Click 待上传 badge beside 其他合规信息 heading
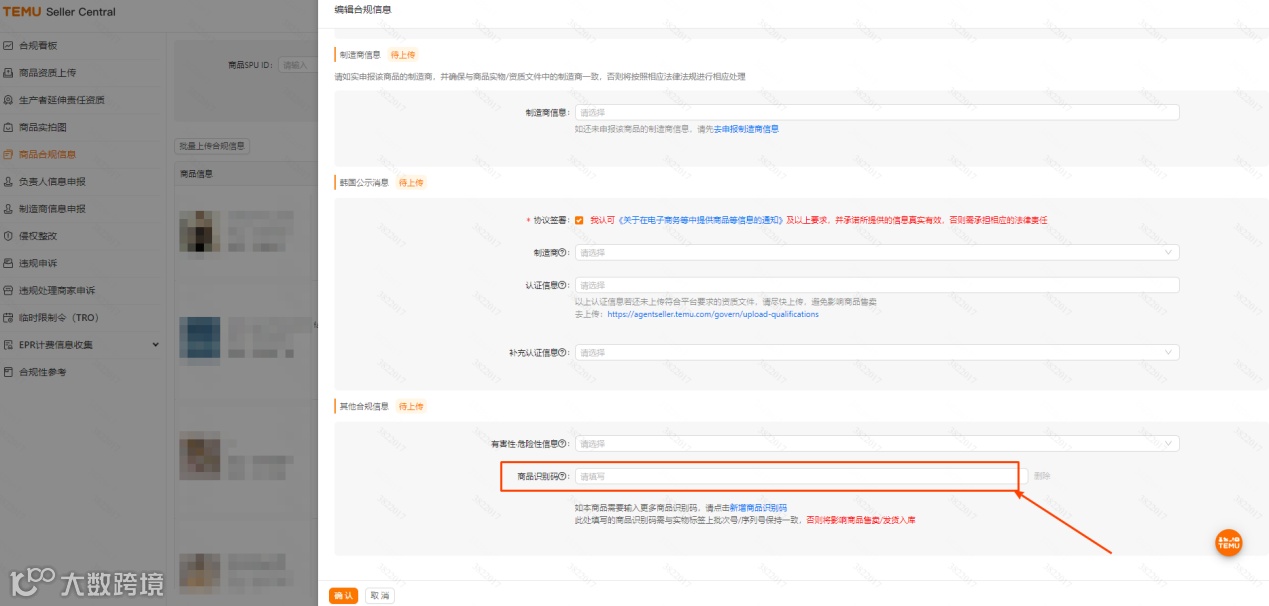This screenshot has width=1269, height=606. click(412, 407)
